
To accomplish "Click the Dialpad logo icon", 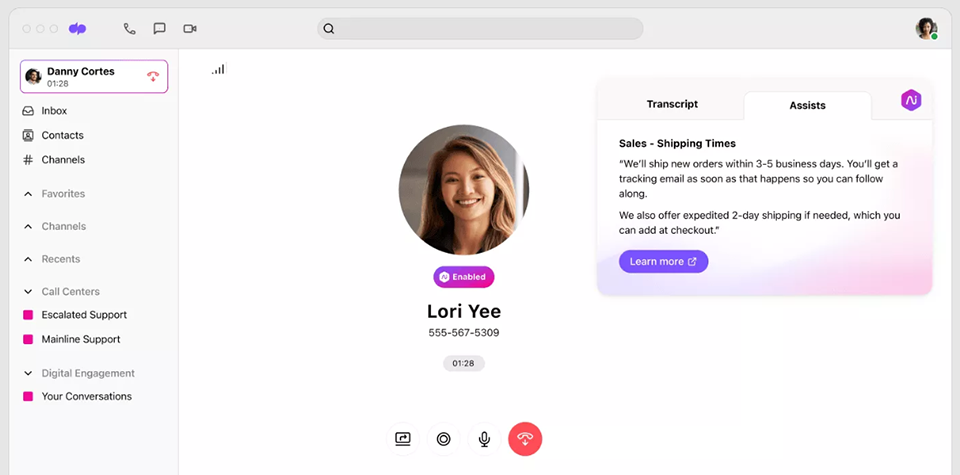I will (78, 29).
